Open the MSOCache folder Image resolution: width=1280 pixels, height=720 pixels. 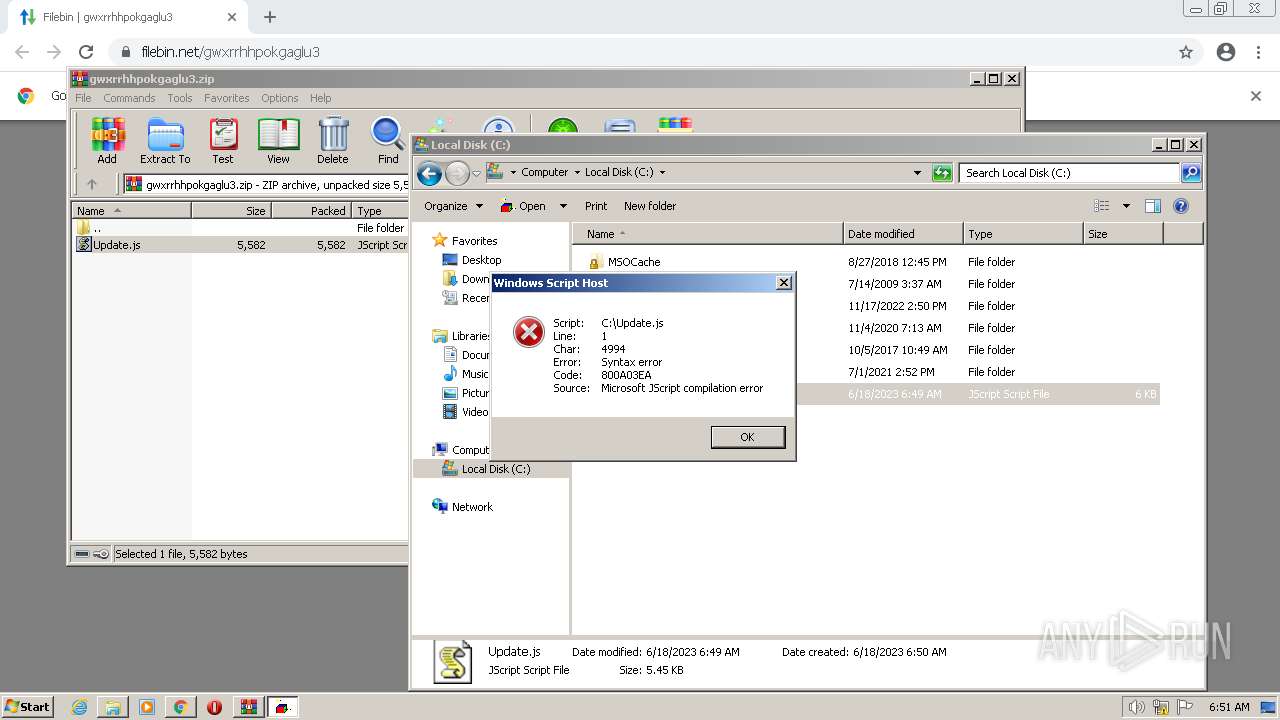pyautogui.click(x=634, y=262)
